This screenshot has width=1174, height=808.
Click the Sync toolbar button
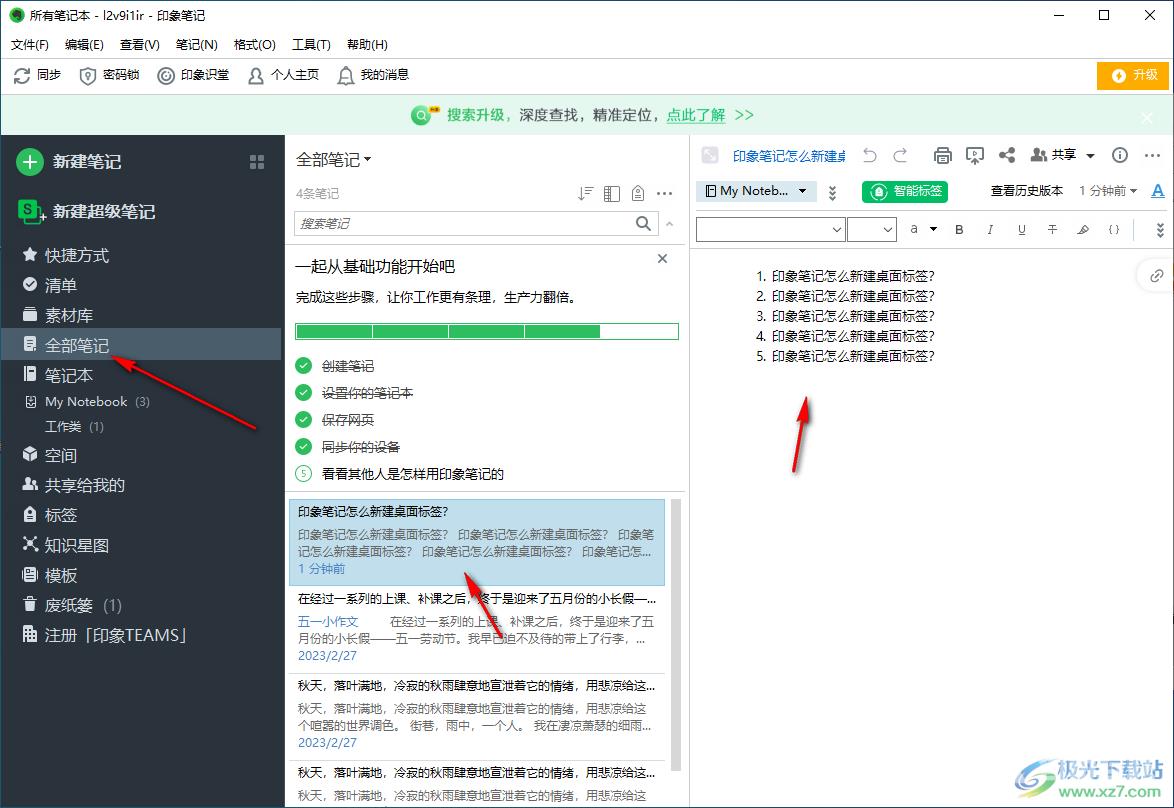[x=37, y=75]
